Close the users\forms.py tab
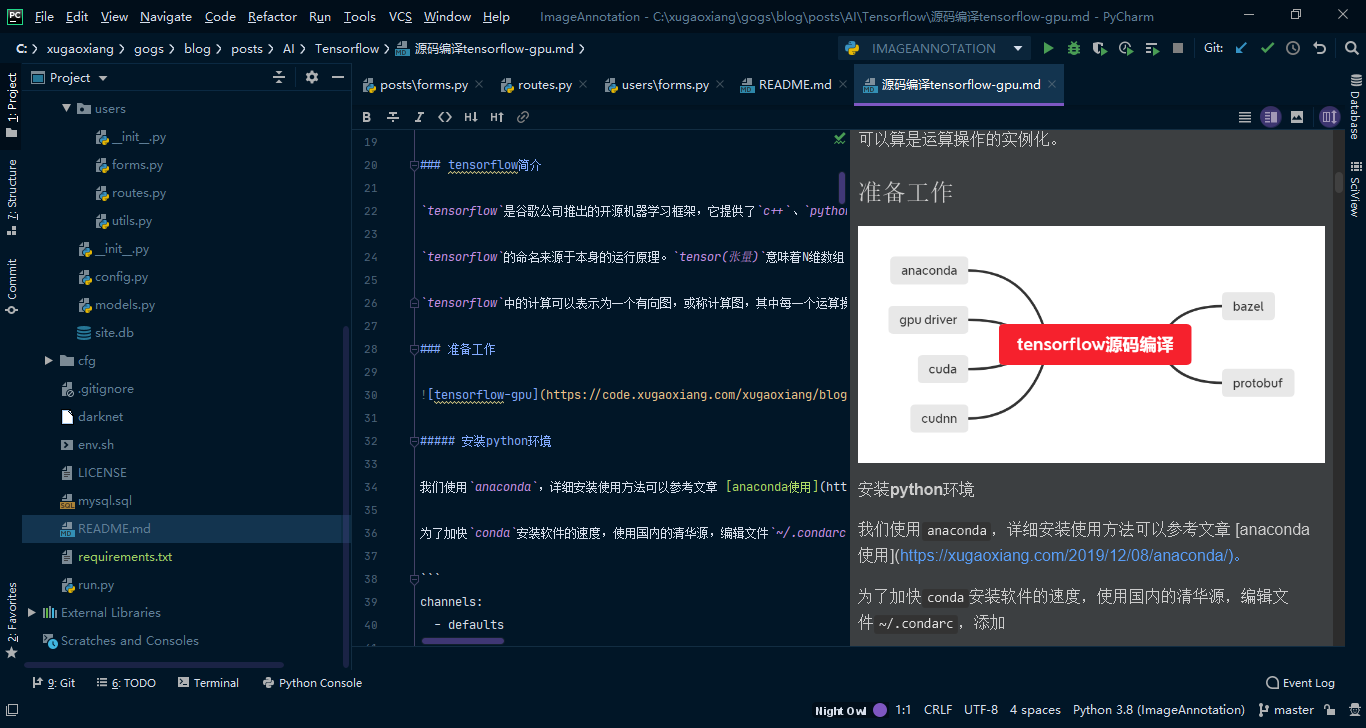The width and height of the screenshot is (1366, 728). pos(720,85)
